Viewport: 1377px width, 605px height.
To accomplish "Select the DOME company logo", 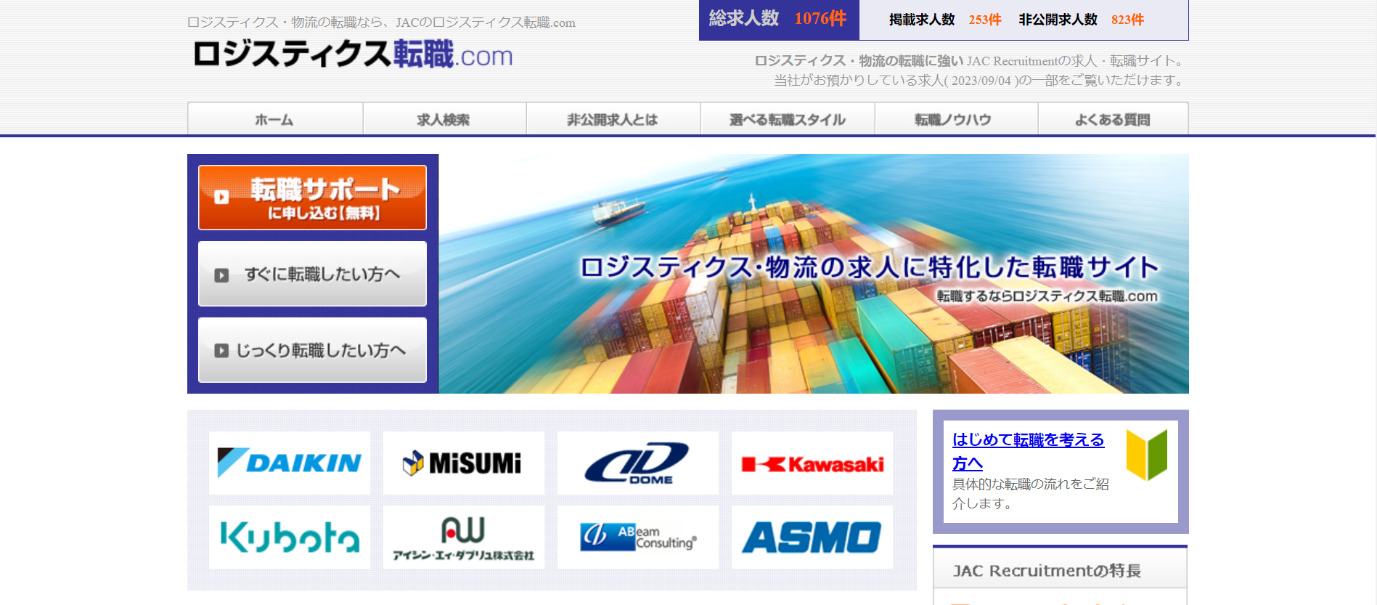I will click(x=637, y=463).
